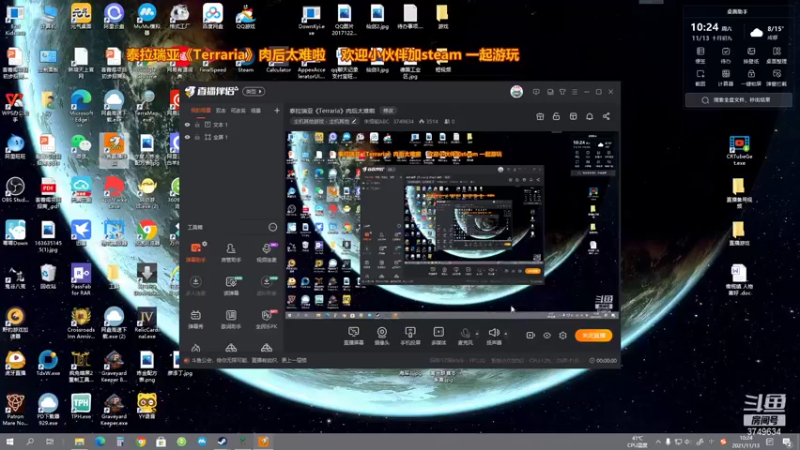Lock the 文本 1 source layer
The width and height of the screenshot is (800, 450).
(x=197, y=124)
